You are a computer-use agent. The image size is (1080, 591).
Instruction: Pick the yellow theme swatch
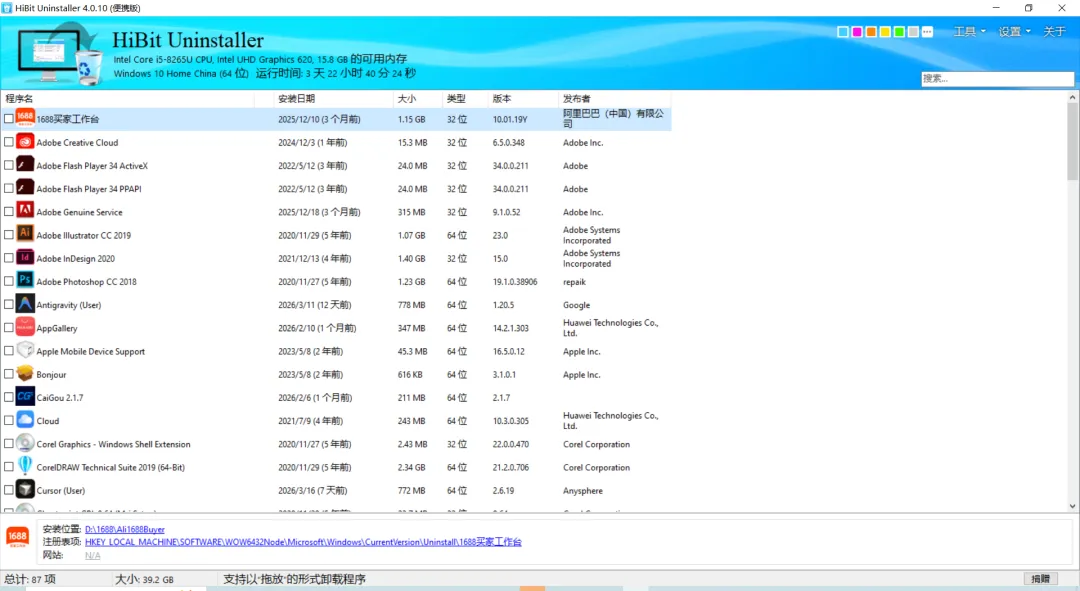tap(885, 32)
